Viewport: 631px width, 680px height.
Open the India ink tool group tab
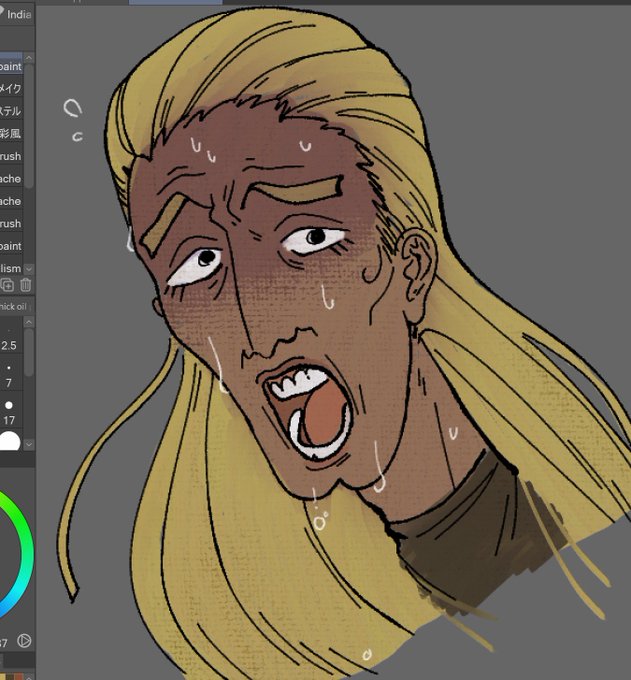coord(16,14)
